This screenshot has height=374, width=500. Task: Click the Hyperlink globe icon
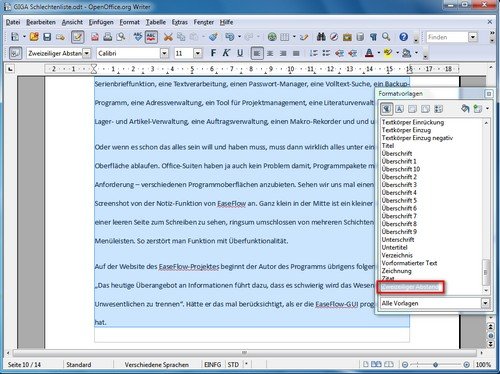click(x=272, y=37)
